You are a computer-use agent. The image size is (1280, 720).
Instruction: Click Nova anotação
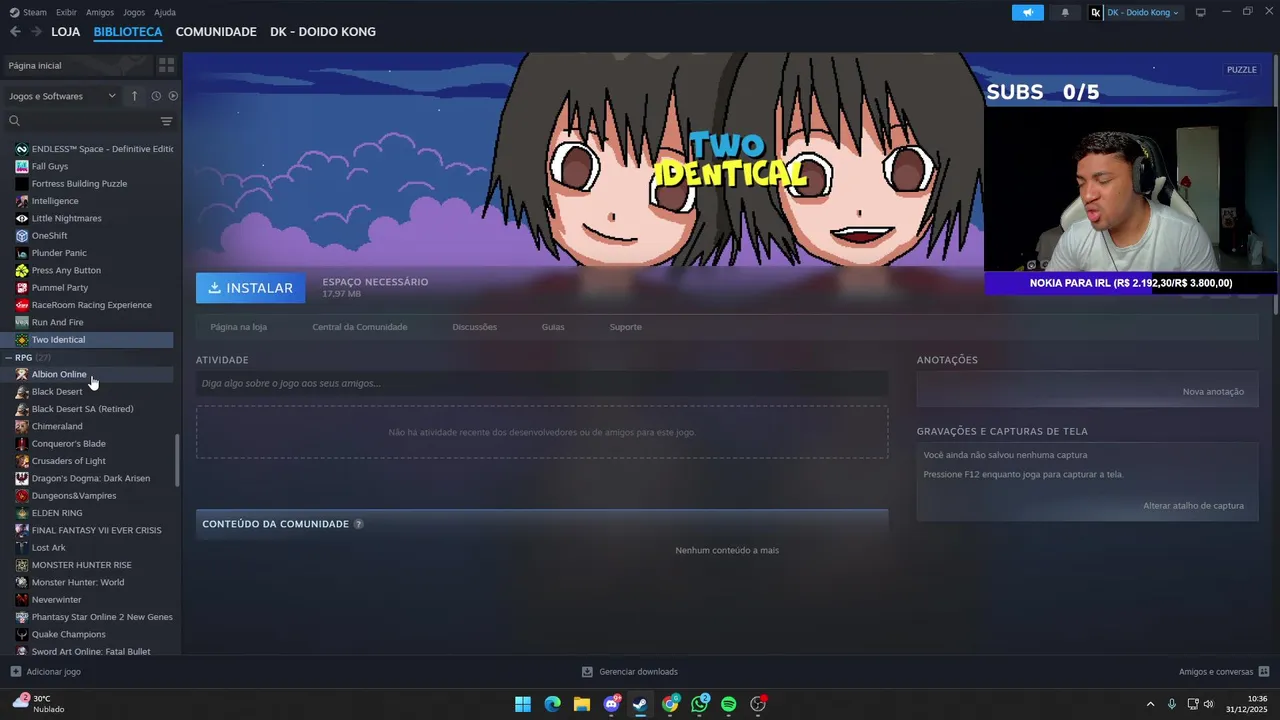click(1213, 392)
